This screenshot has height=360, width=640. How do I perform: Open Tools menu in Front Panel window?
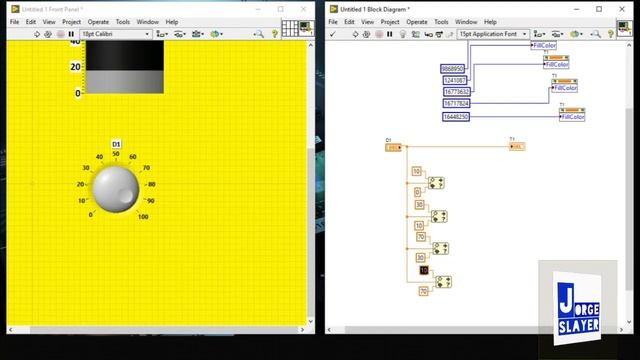[122, 22]
